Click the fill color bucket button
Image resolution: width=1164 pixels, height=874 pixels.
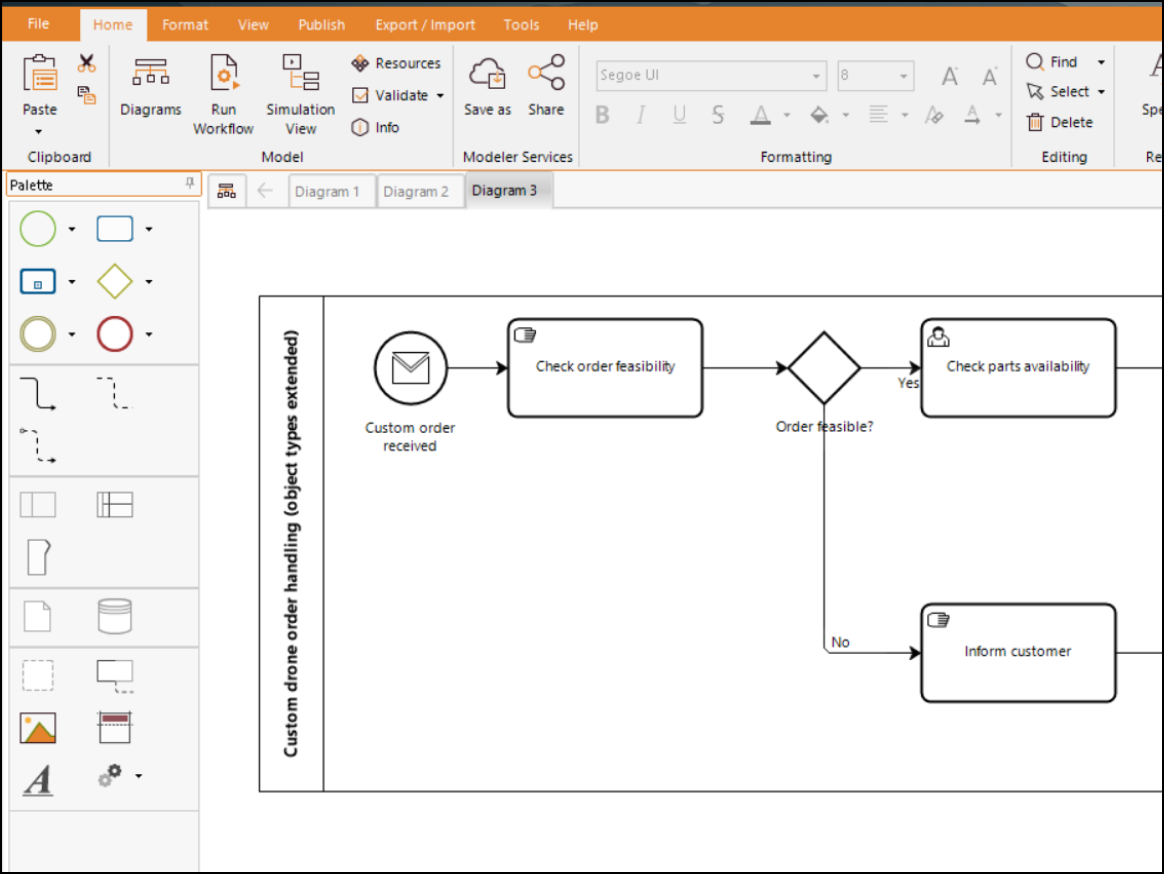coord(819,115)
